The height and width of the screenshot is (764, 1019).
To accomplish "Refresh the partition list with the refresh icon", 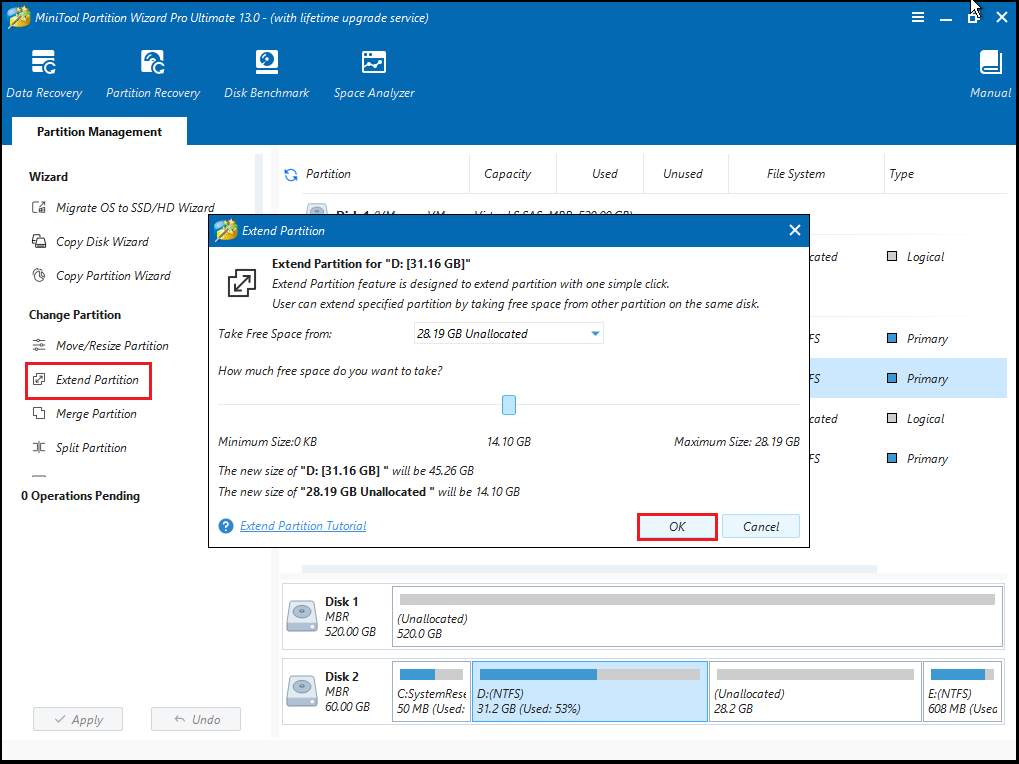I will point(291,174).
